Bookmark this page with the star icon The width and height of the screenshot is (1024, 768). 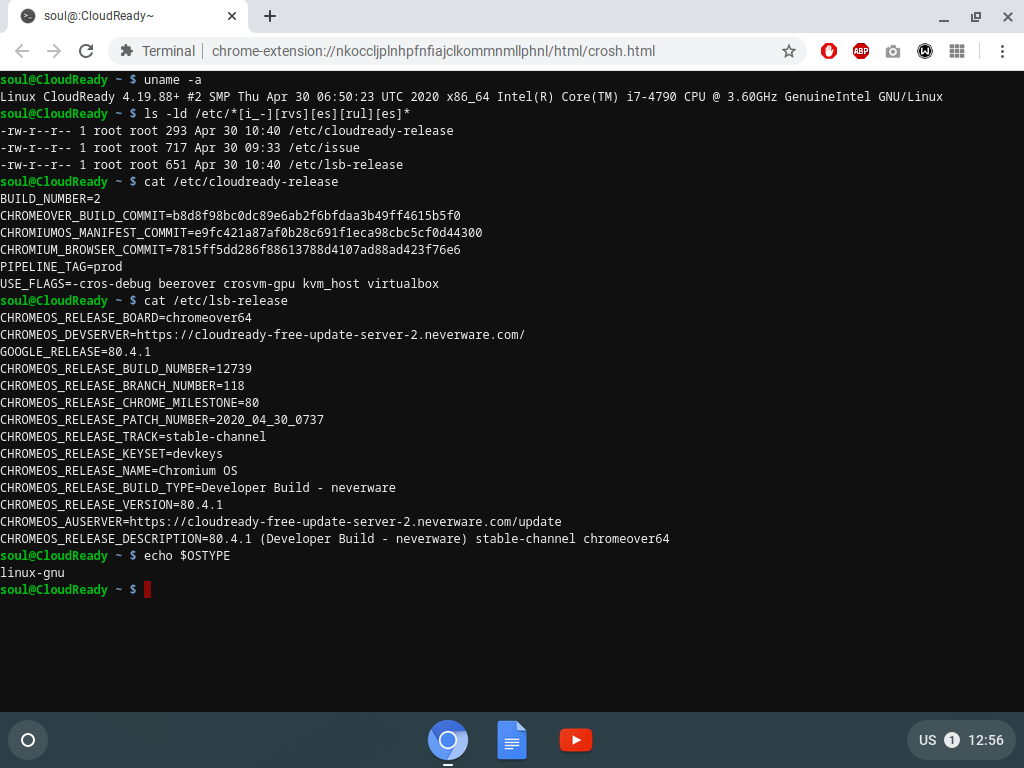coord(789,51)
